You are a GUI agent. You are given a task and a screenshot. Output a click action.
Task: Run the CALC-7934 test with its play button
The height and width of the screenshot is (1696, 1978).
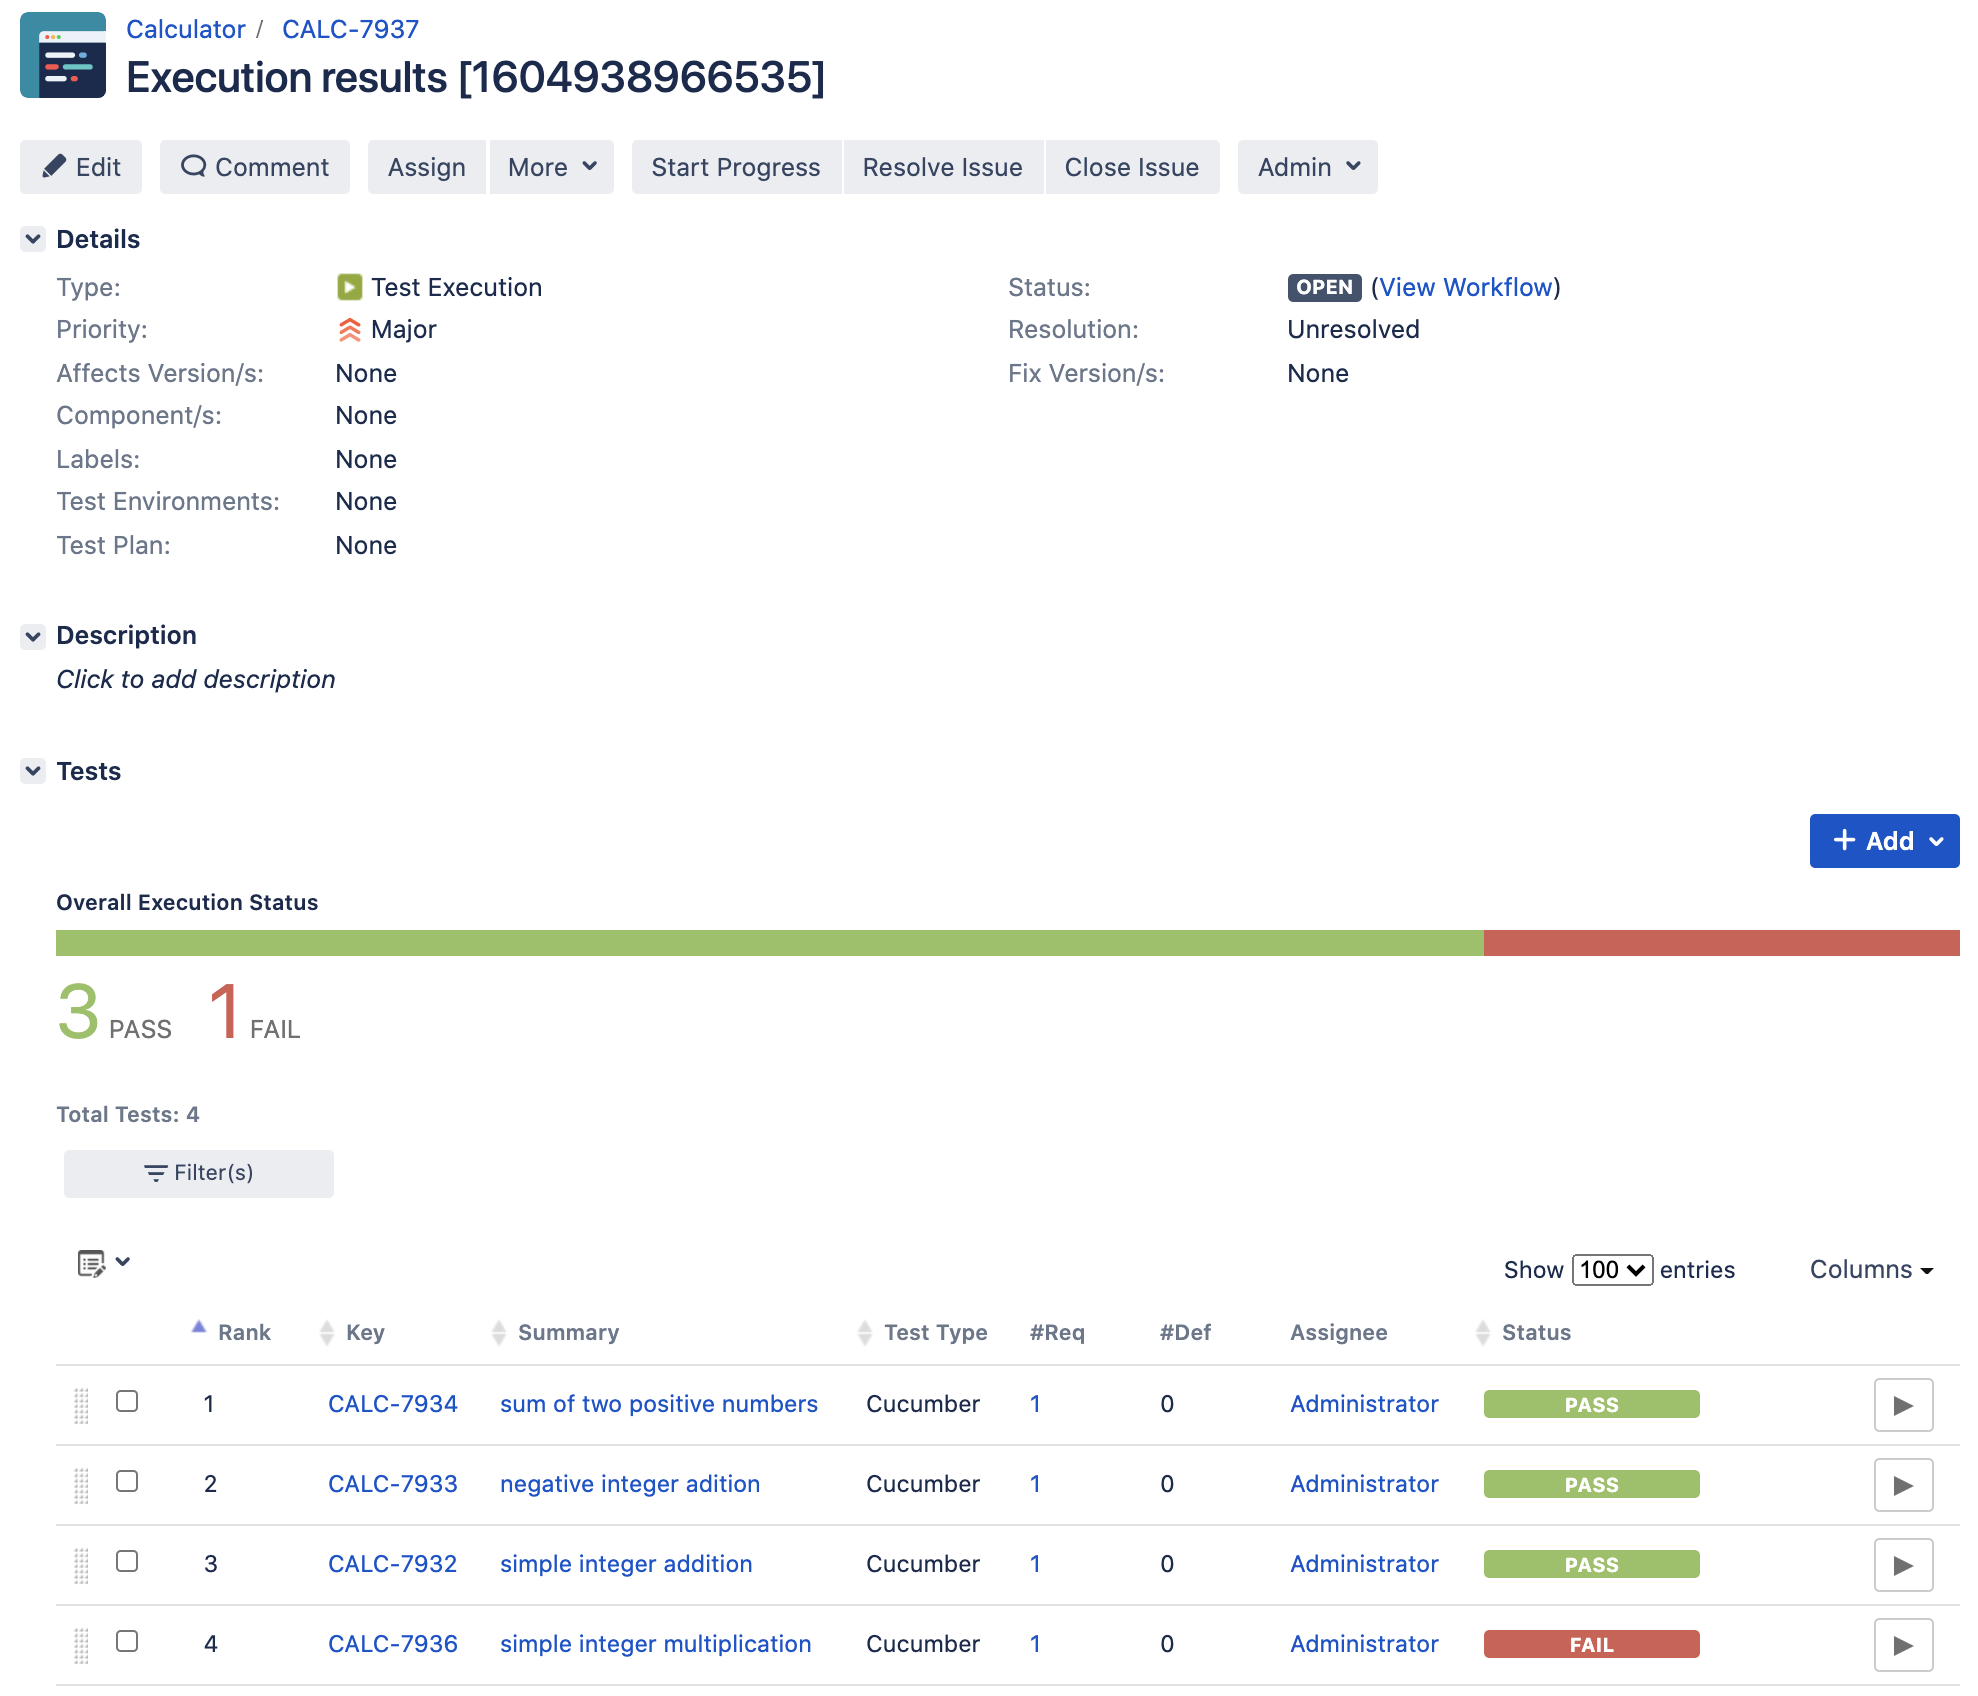coord(1903,1405)
